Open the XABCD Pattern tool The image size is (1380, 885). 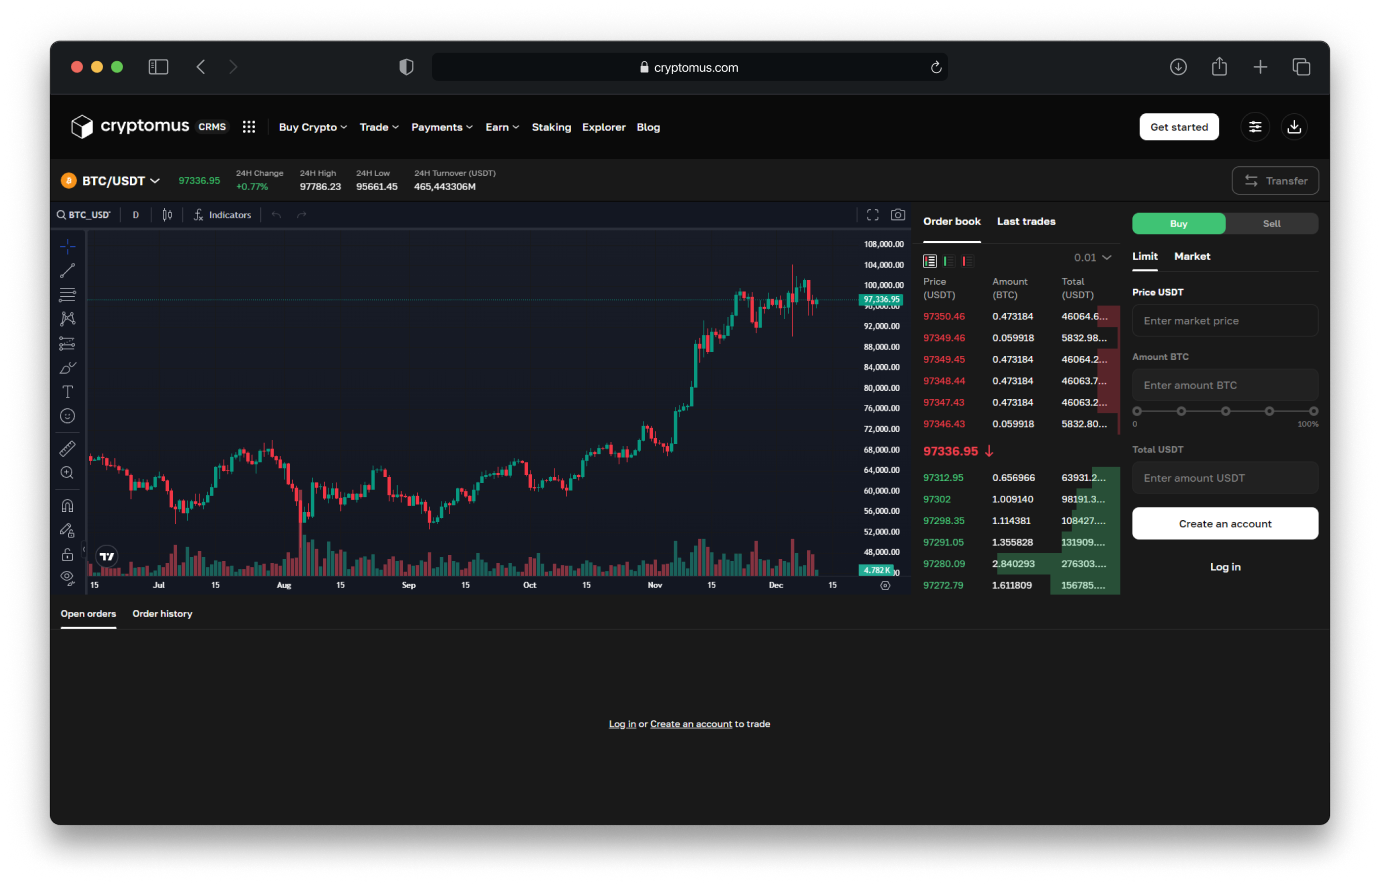tap(67, 318)
